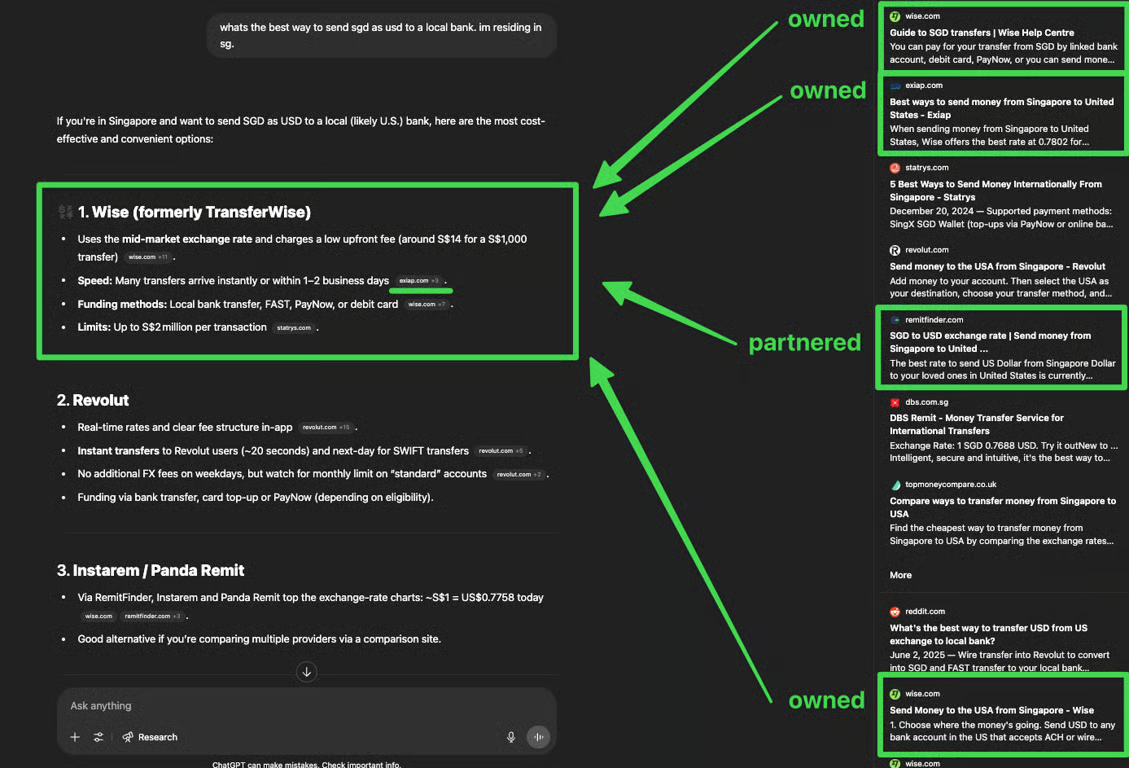The width and height of the screenshot is (1129, 768).
Task: Click the plus attach icon in composer
Action: pos(75,737)
